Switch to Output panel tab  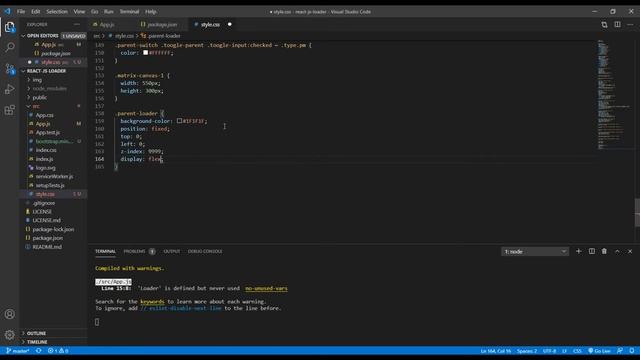(172, 251)
